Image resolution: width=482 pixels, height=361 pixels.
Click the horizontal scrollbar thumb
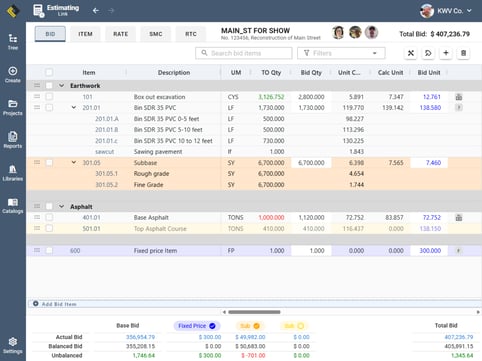[254, 312]
